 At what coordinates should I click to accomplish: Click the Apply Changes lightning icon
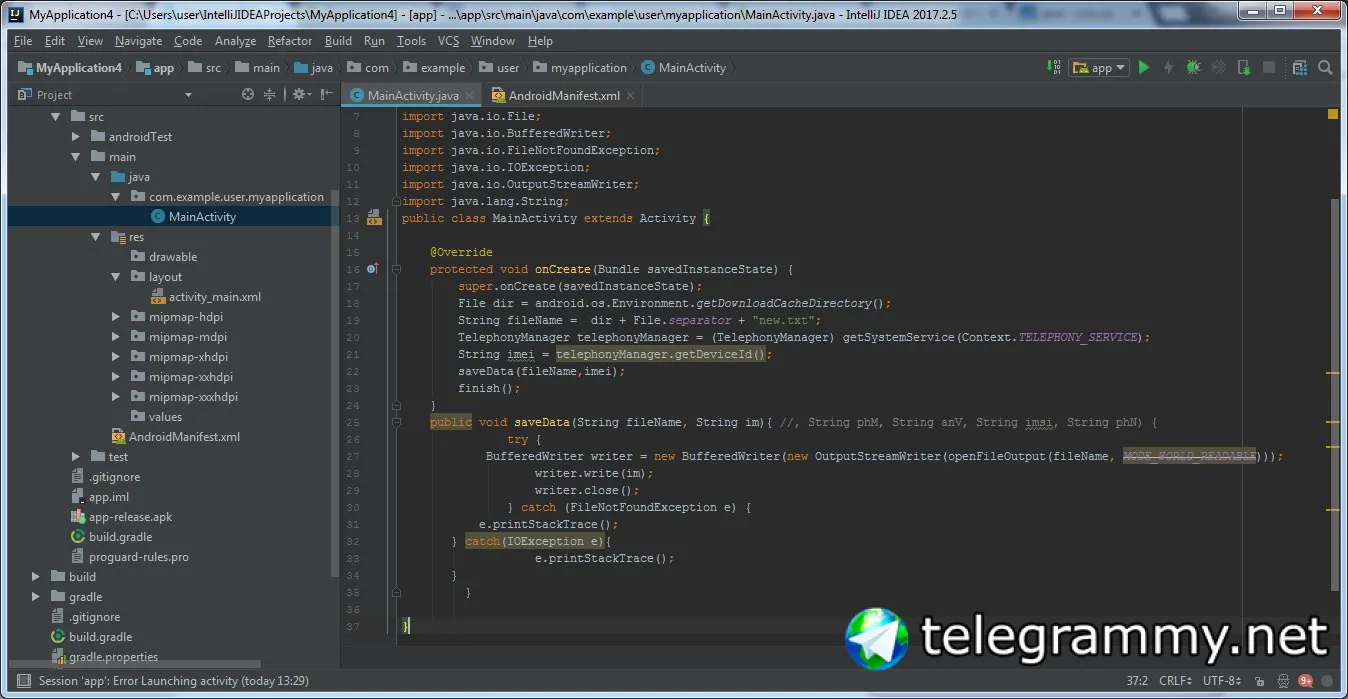coord(1168,68)
